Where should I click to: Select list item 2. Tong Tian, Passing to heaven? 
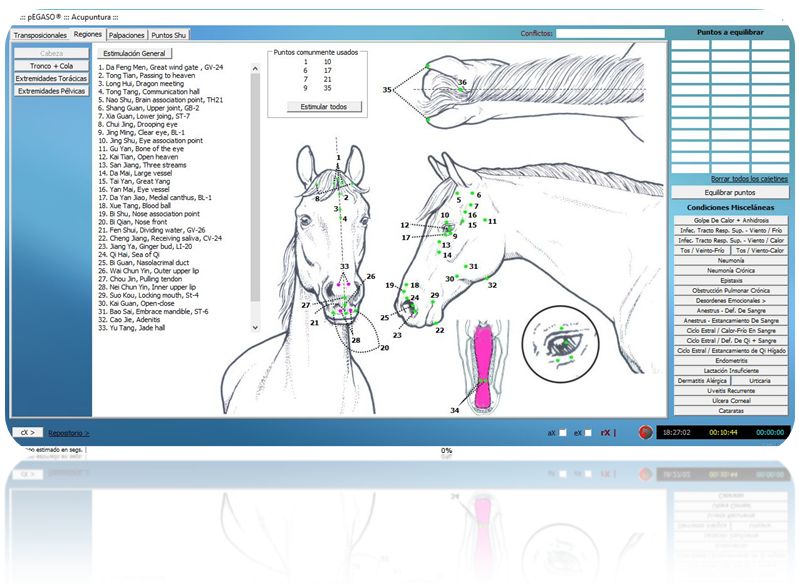point(147,75)
